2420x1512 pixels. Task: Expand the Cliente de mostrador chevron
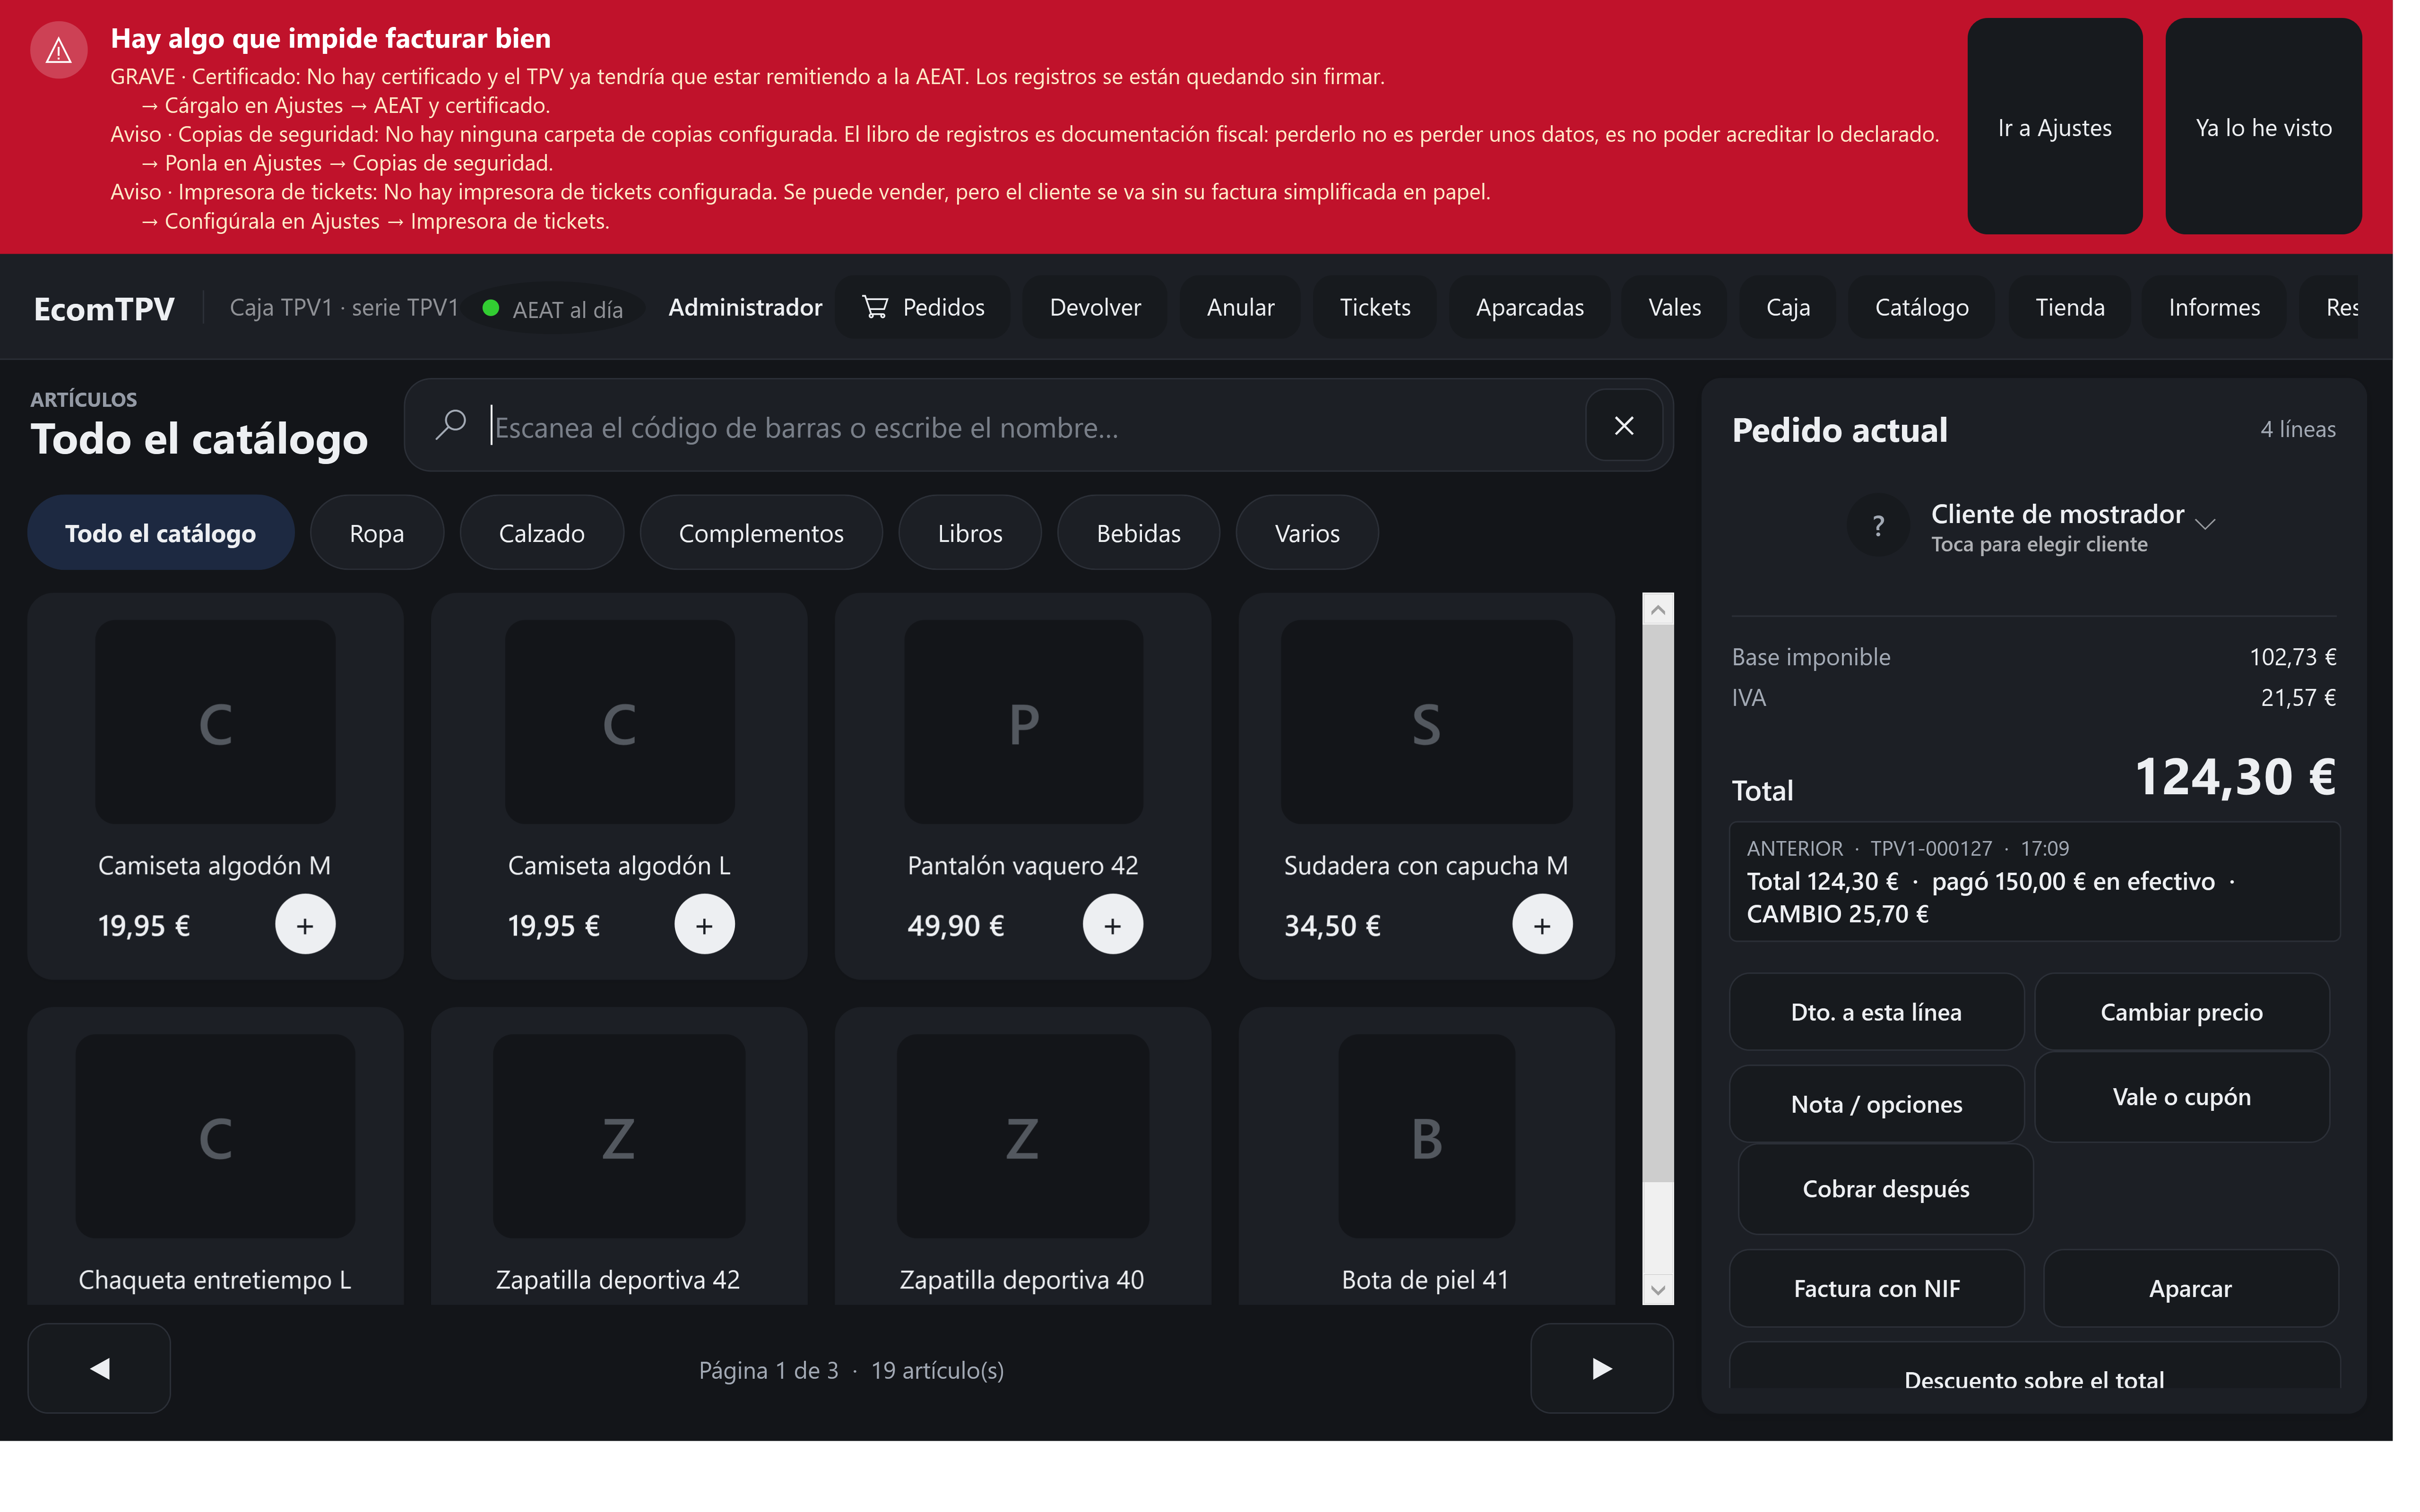[2205, 523]
